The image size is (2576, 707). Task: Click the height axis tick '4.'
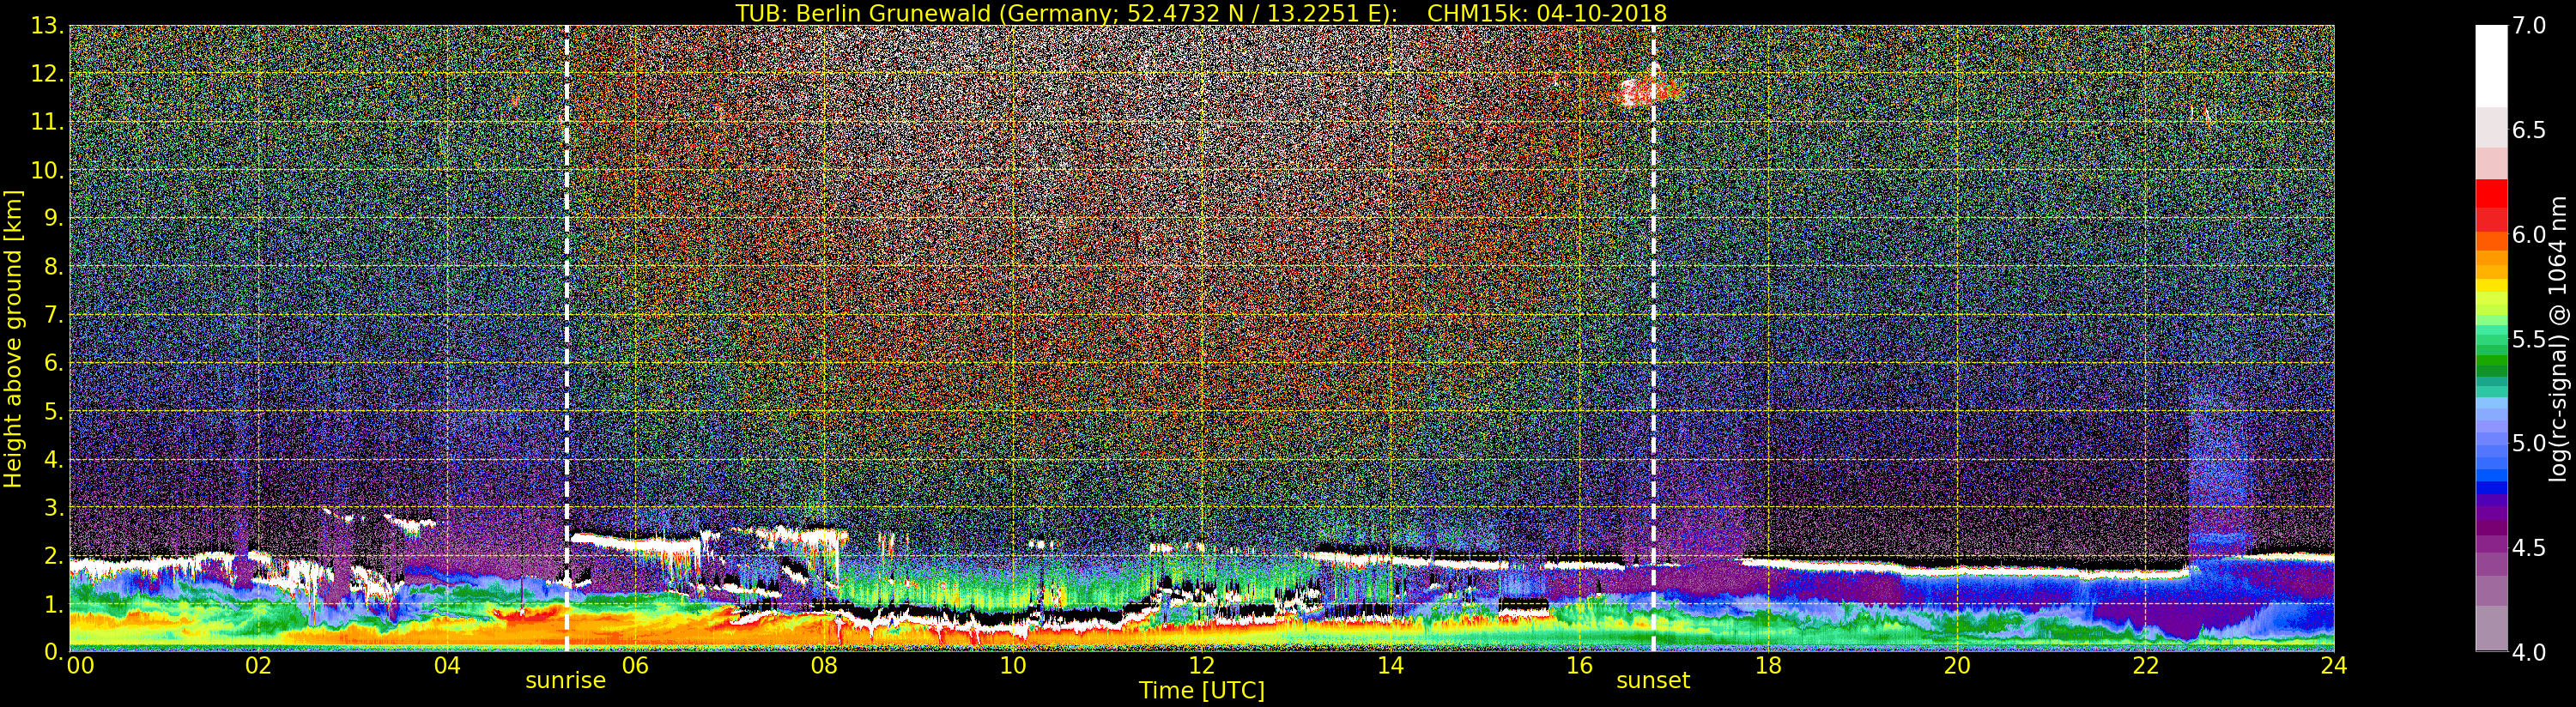(53, 459)
